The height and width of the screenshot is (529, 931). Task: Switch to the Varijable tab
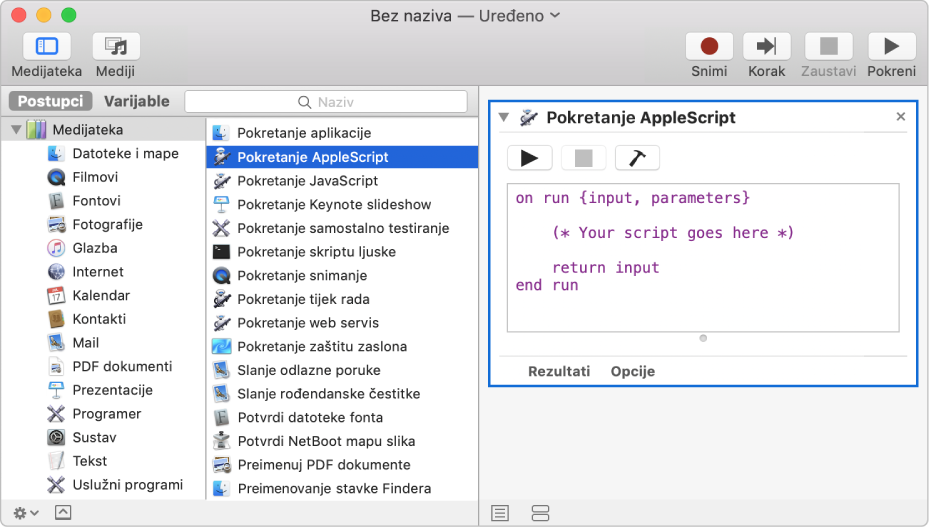(x=137, y=101)
